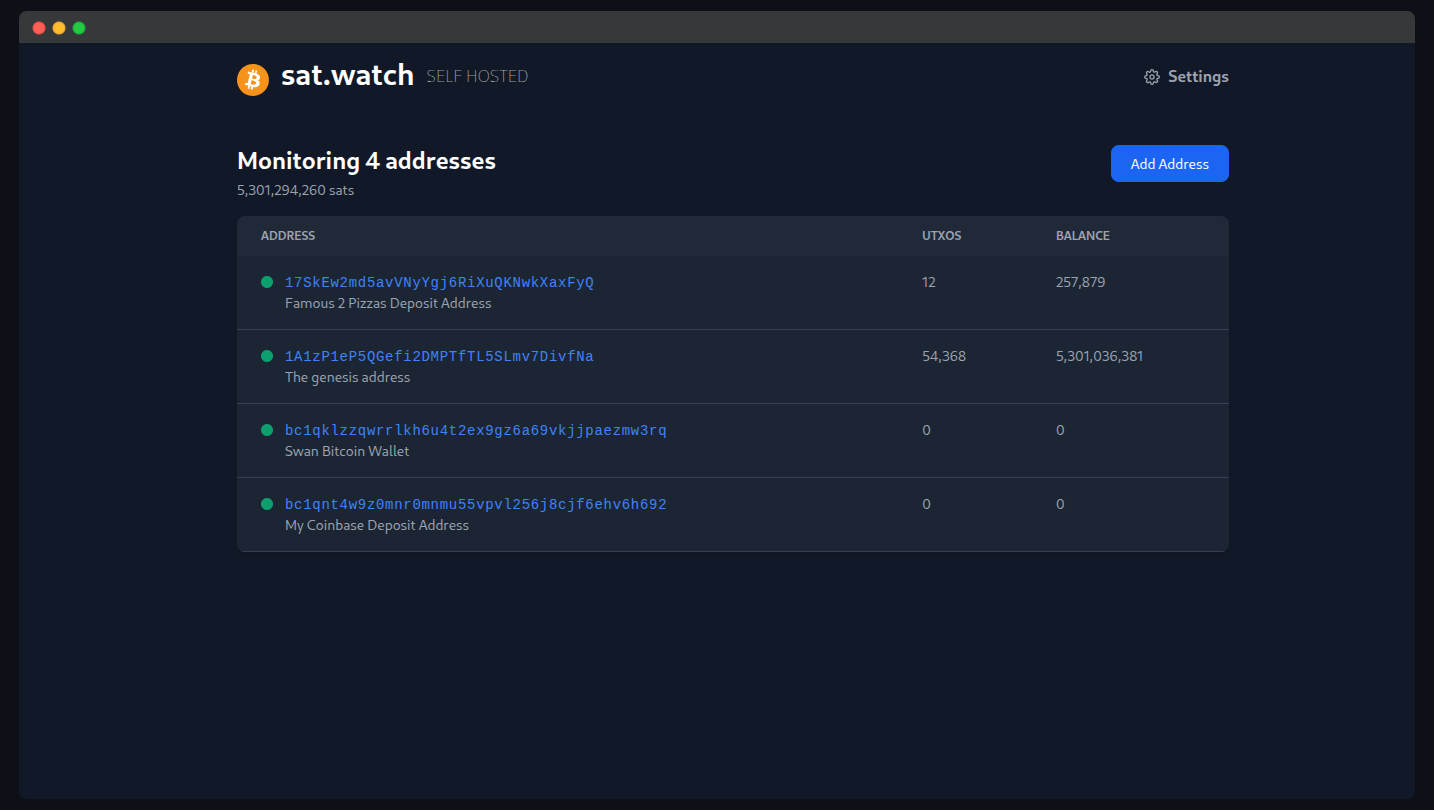The image size is (1434, 810).
Task: Click the balance value 257,879
Action: pyautogui.click(x=1081, y=283)
